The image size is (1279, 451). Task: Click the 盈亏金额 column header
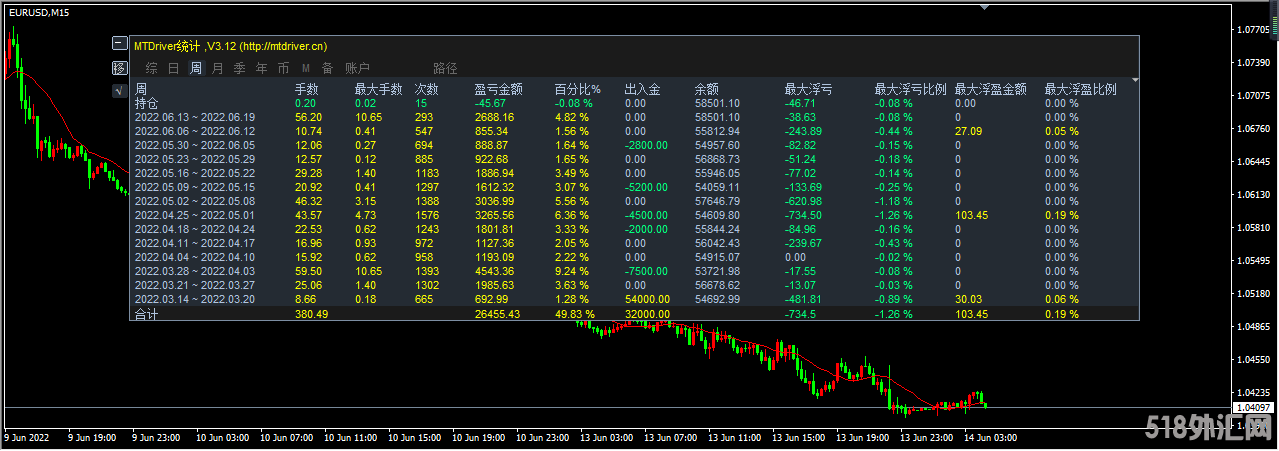pyautogui.click(x=497, y=89)
